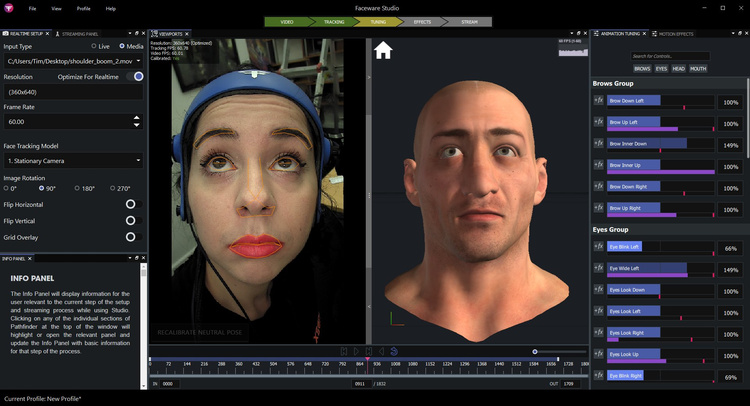
Task: Open the fx options for Eyes Look Up
Action: pyautogui.click(x=598, y=354)
